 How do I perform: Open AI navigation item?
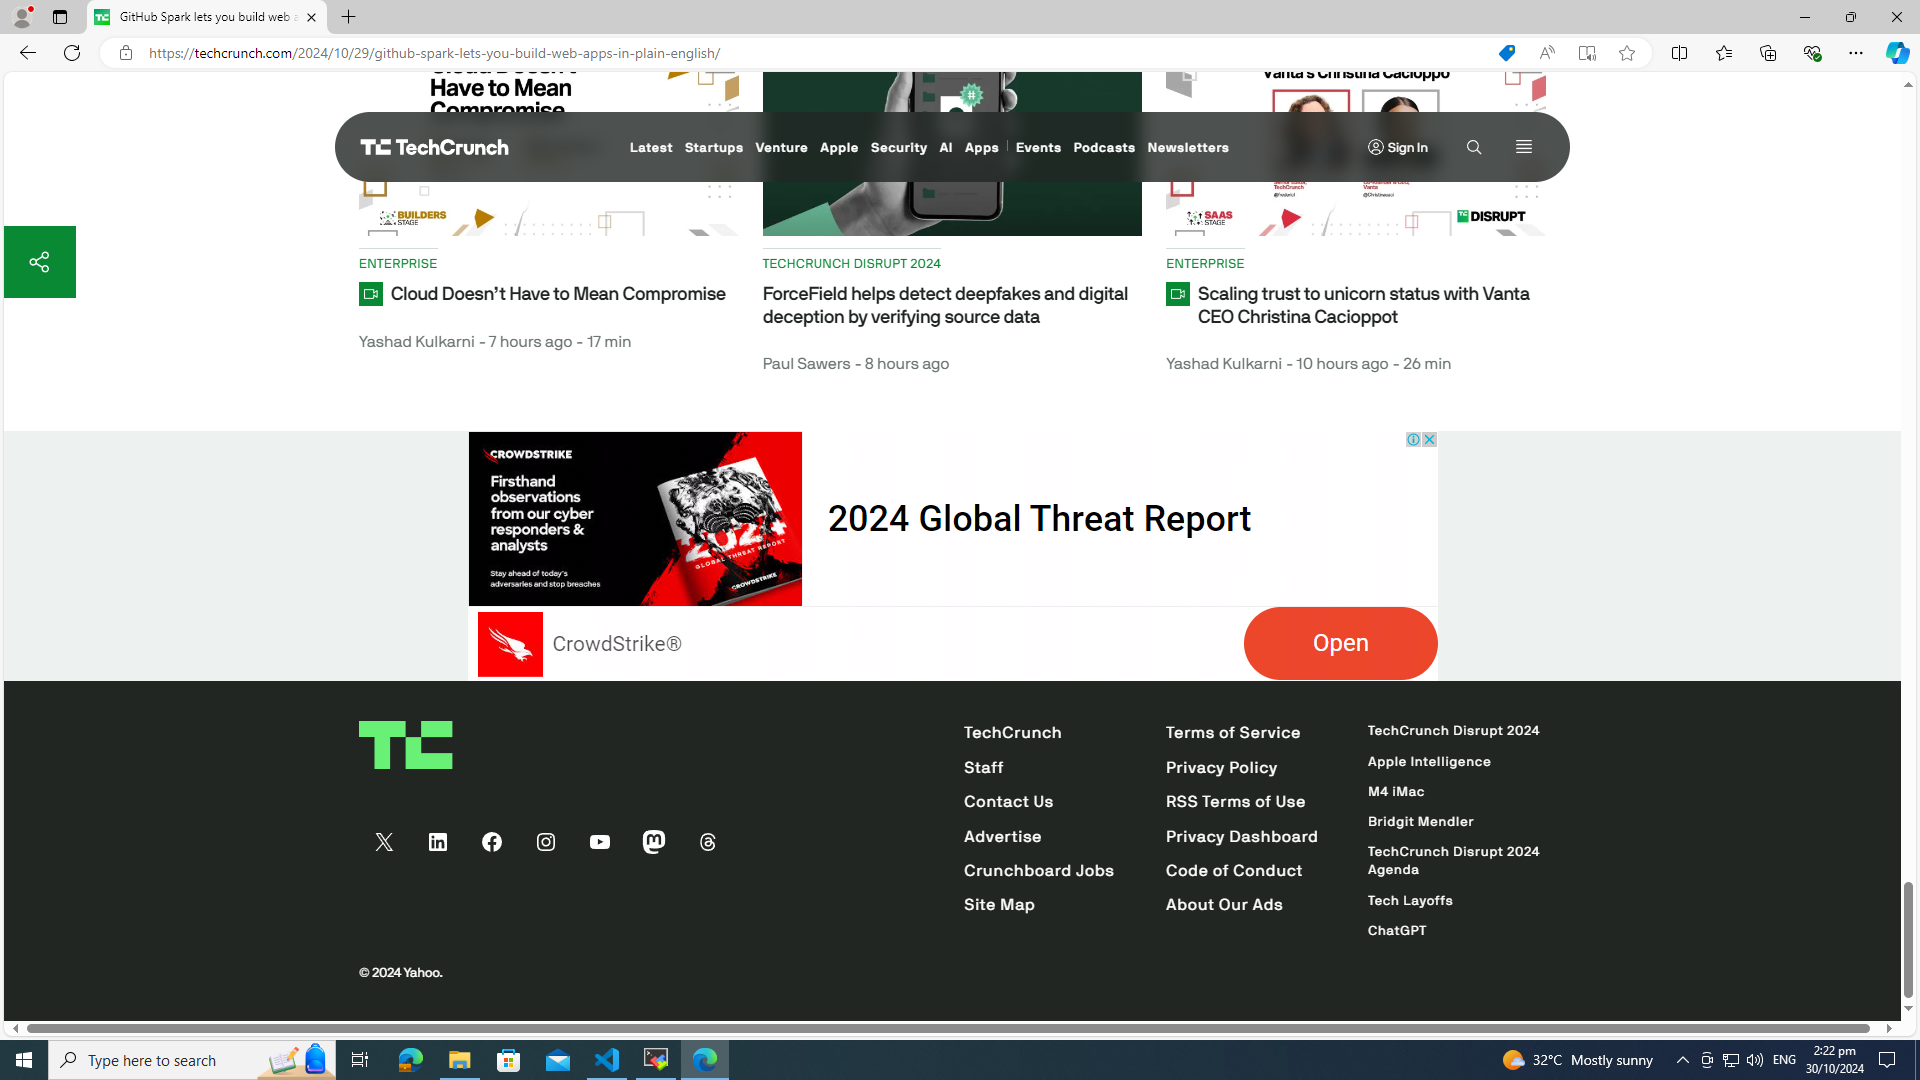[x=946, y=148]
